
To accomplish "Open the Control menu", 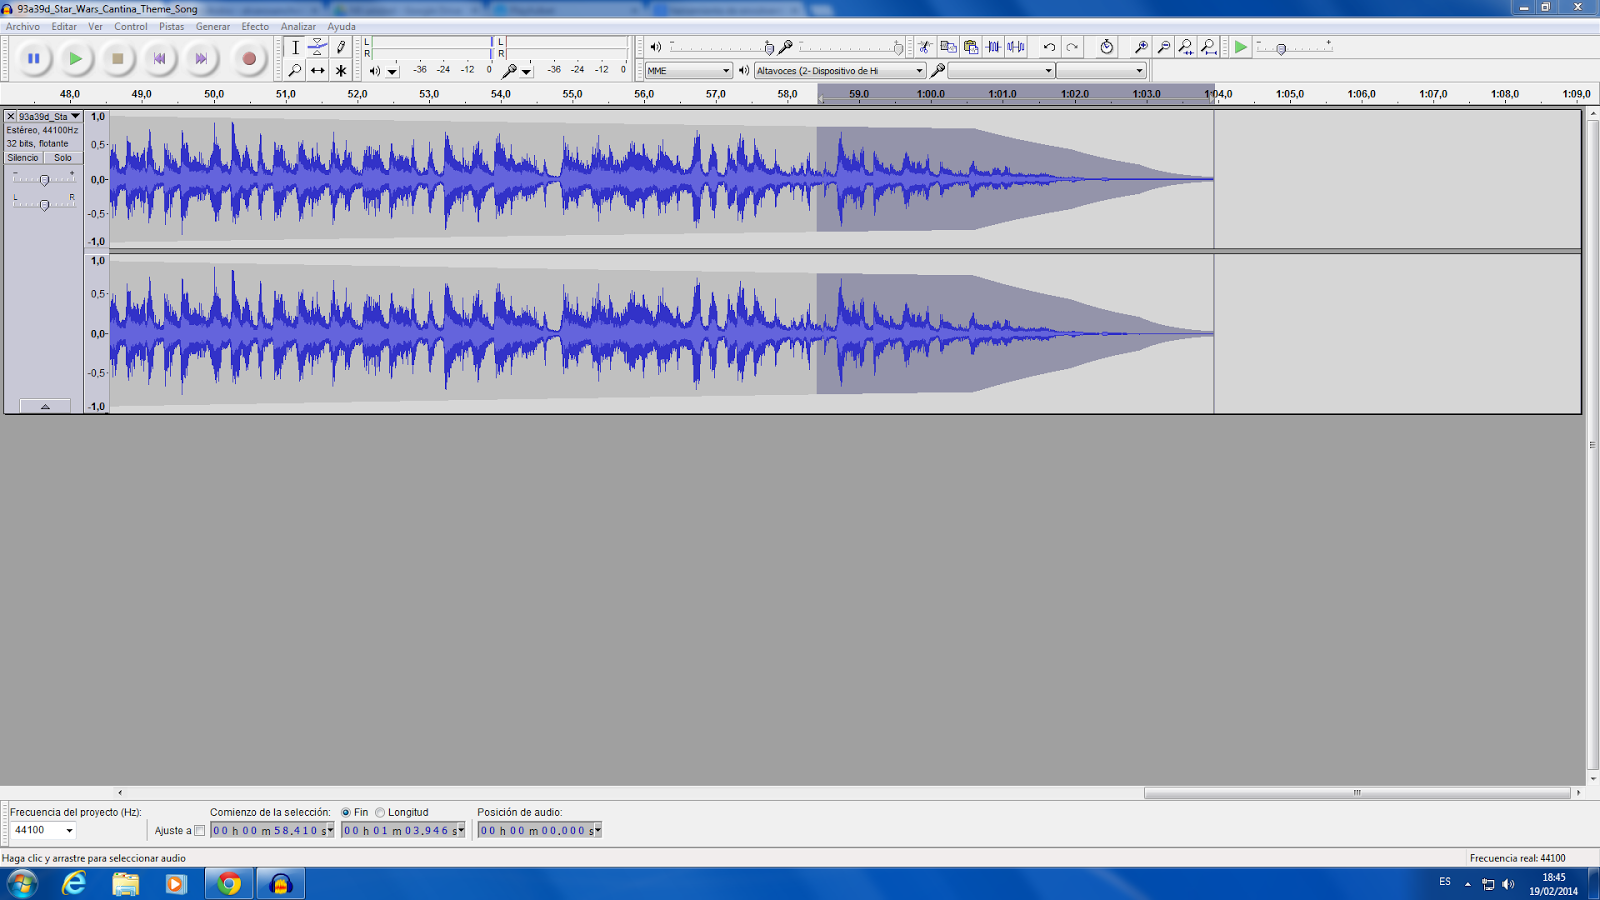I will [131, 27].
